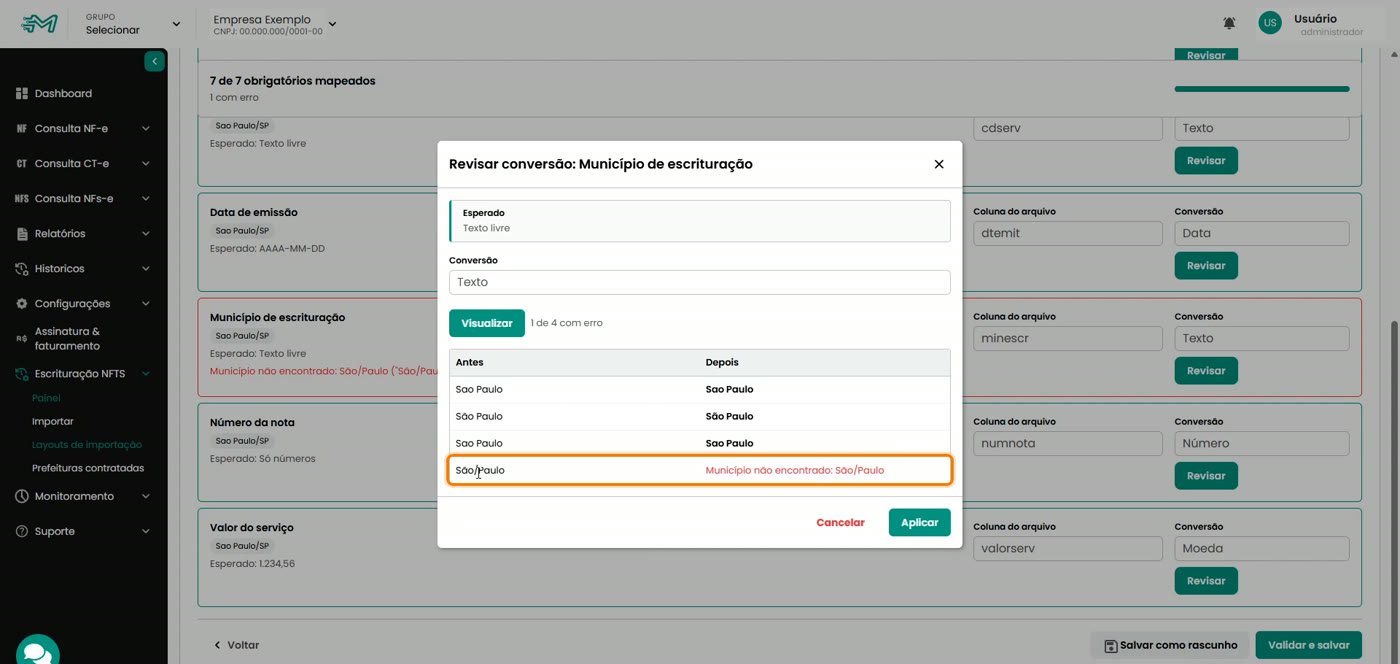Expand the Grupo Selecionar dropdown
Screen dimensions: 1400x664
(x=132, y=24)
